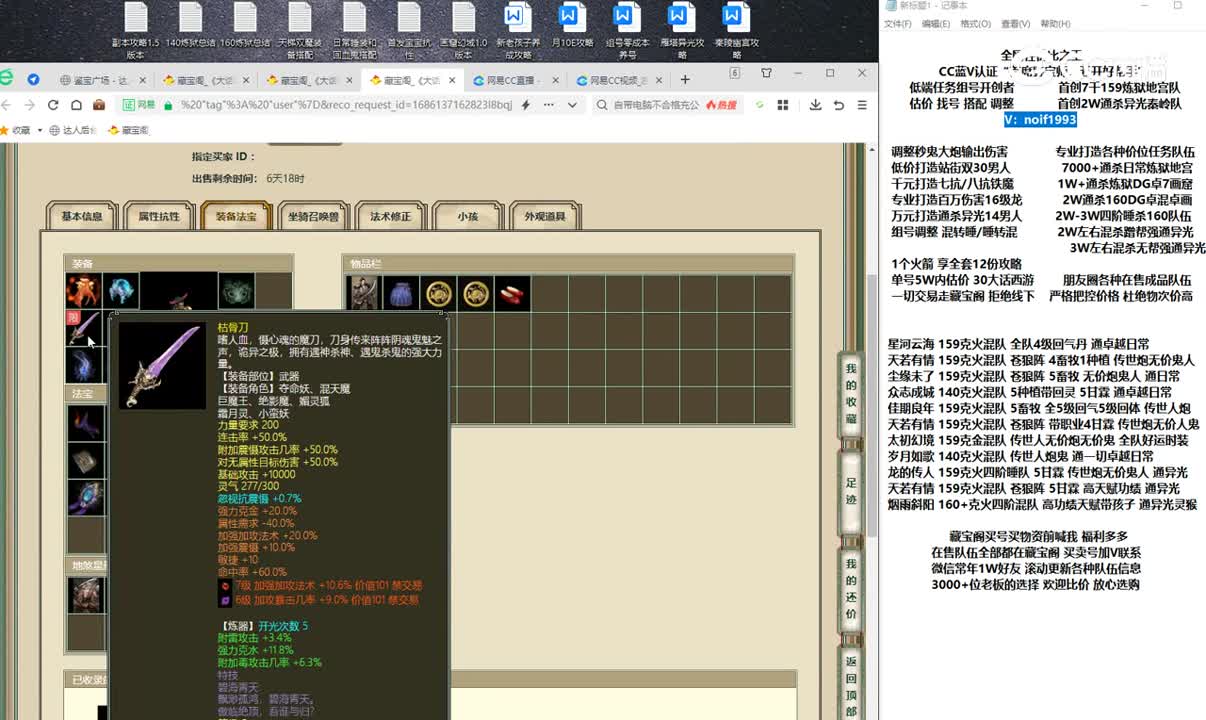Viewport: 1206px width, 720px height.
Task: Click the orange flame equipment icon
Action: pyautogui.click(x=83, y=291)
